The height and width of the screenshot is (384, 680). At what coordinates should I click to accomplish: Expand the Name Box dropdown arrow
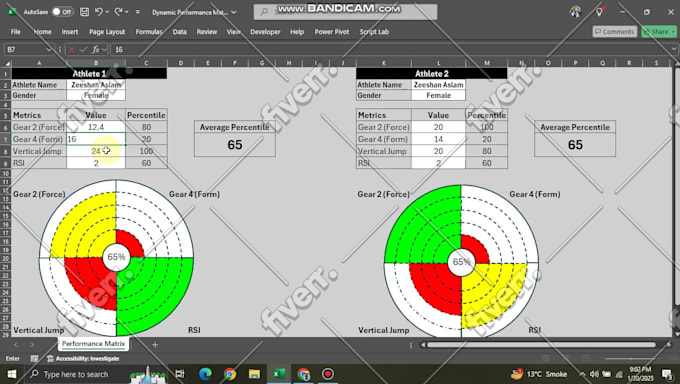pos(49,49)
